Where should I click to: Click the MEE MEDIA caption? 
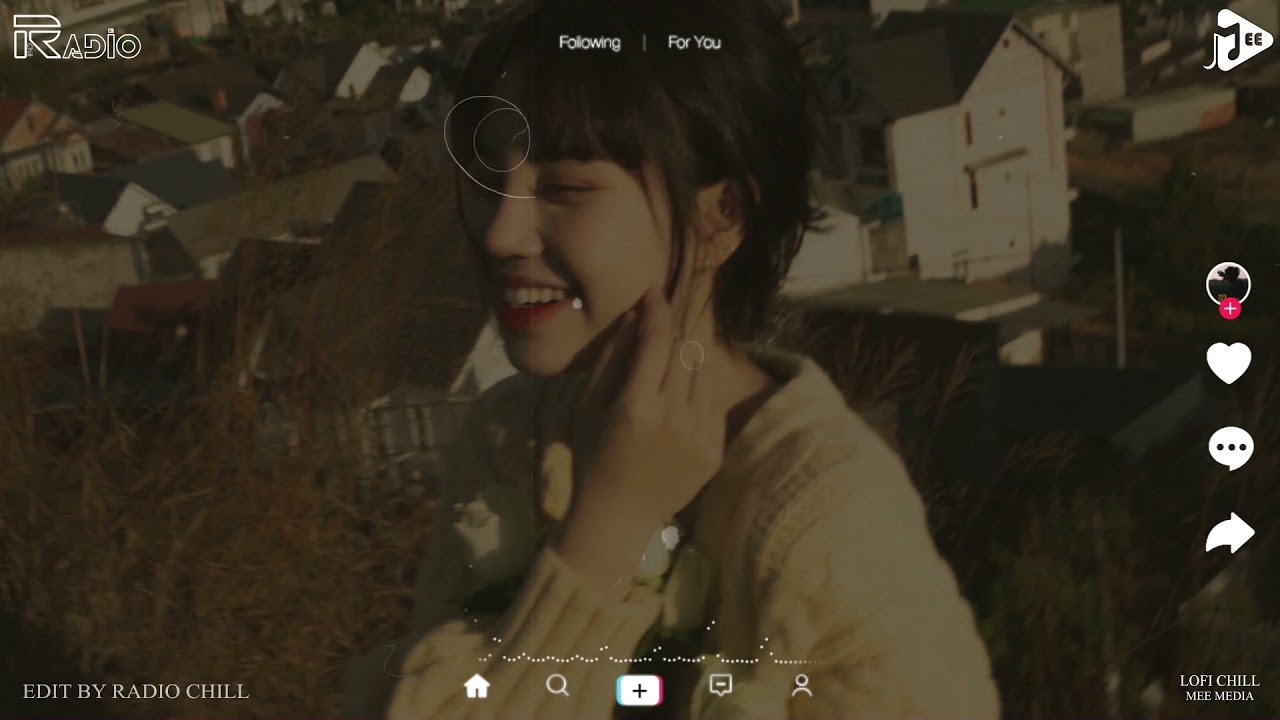[1219, 696]
